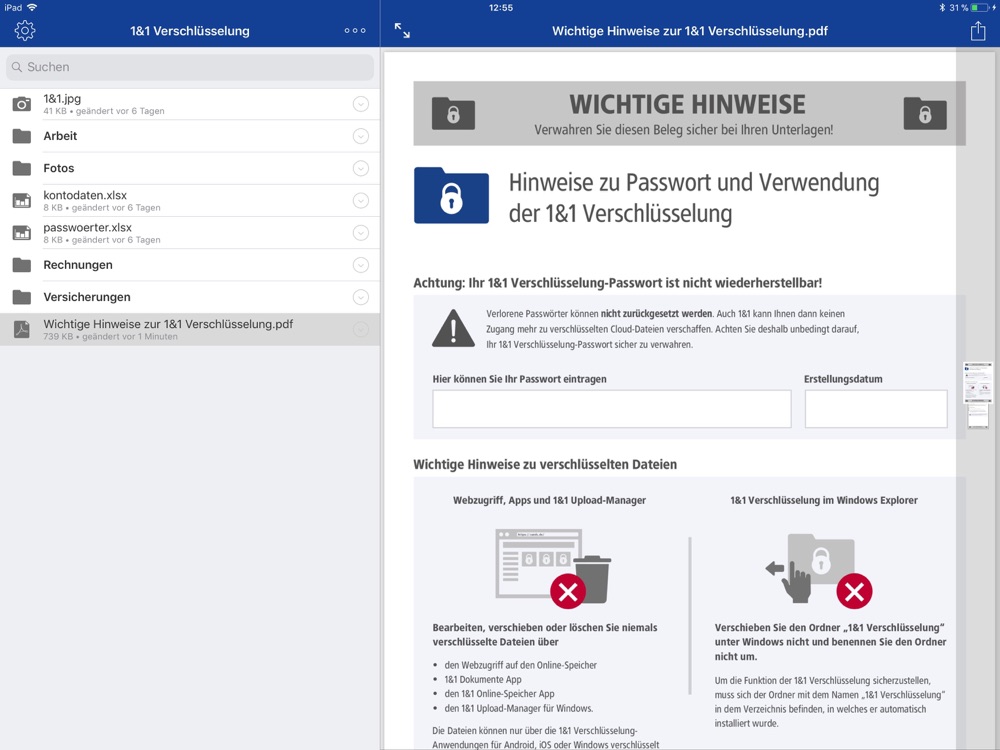
Task: Open passwoerter.xlsx
Action: 190,233
